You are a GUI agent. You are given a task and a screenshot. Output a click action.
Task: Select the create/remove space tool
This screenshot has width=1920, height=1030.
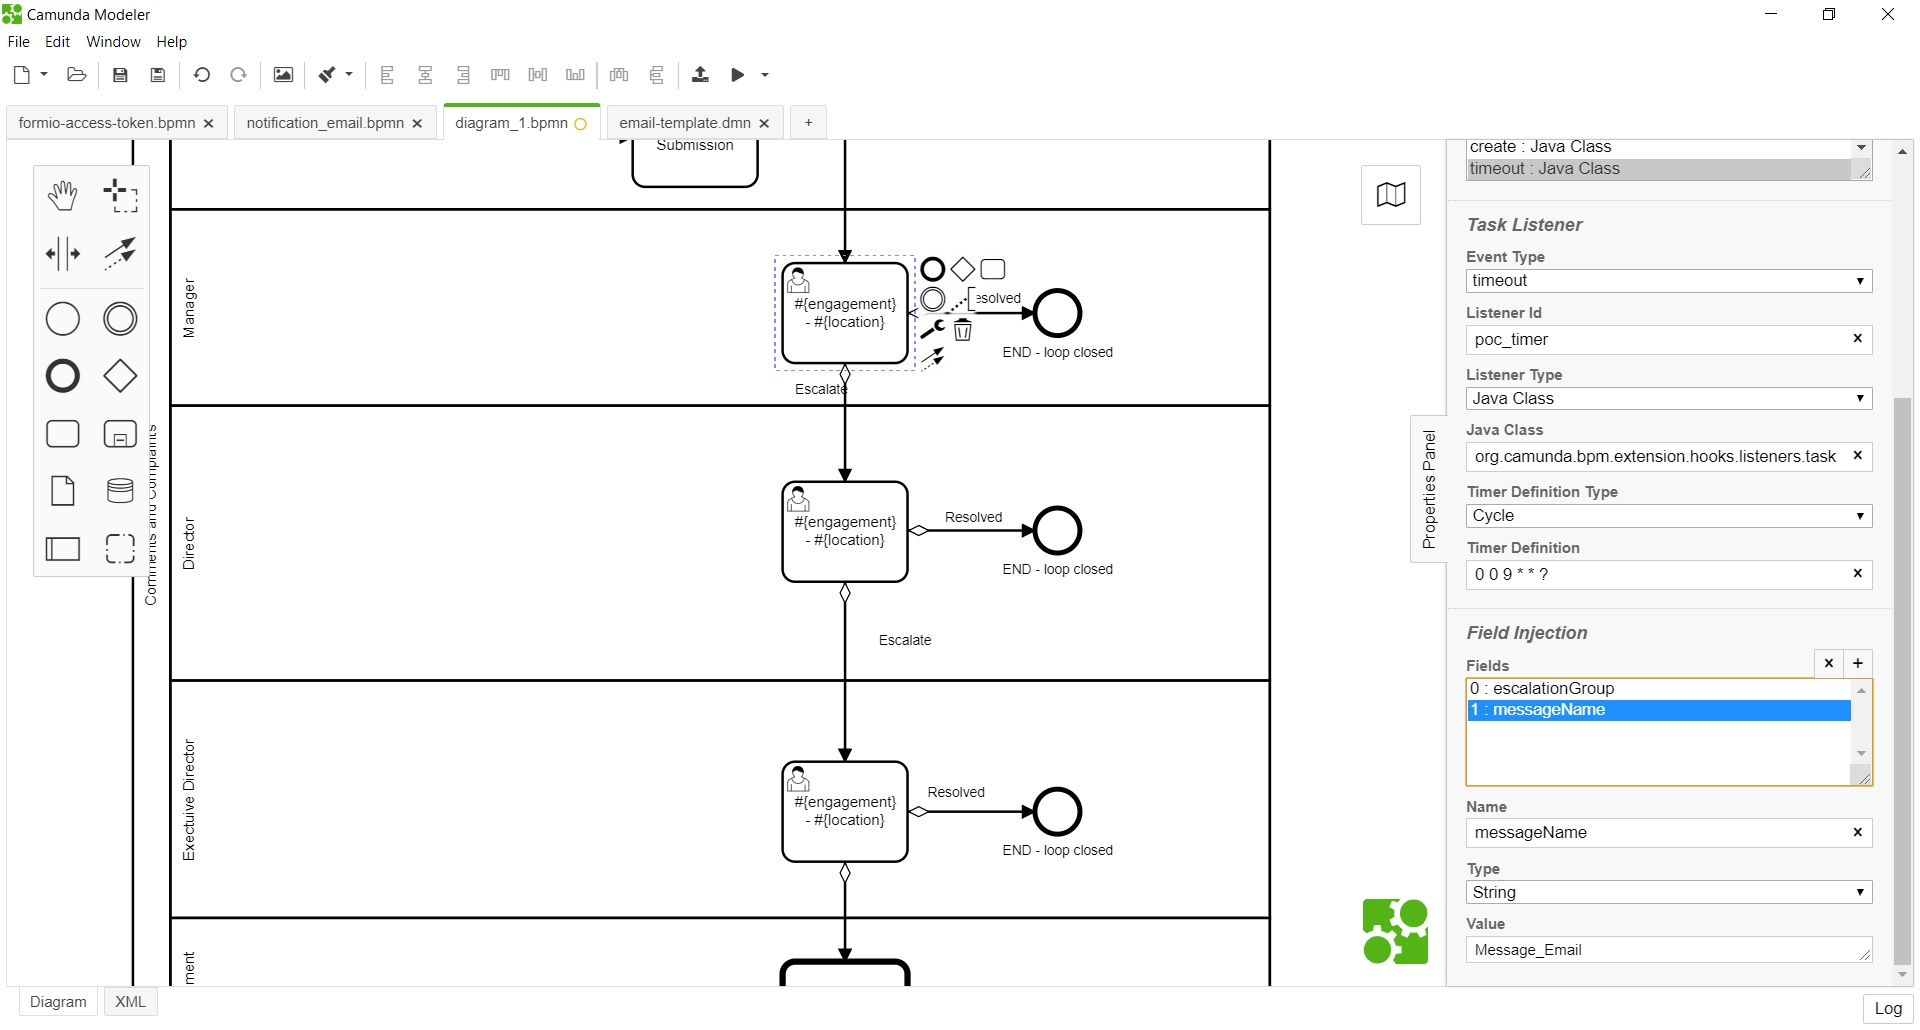click(x=63, y=253)
